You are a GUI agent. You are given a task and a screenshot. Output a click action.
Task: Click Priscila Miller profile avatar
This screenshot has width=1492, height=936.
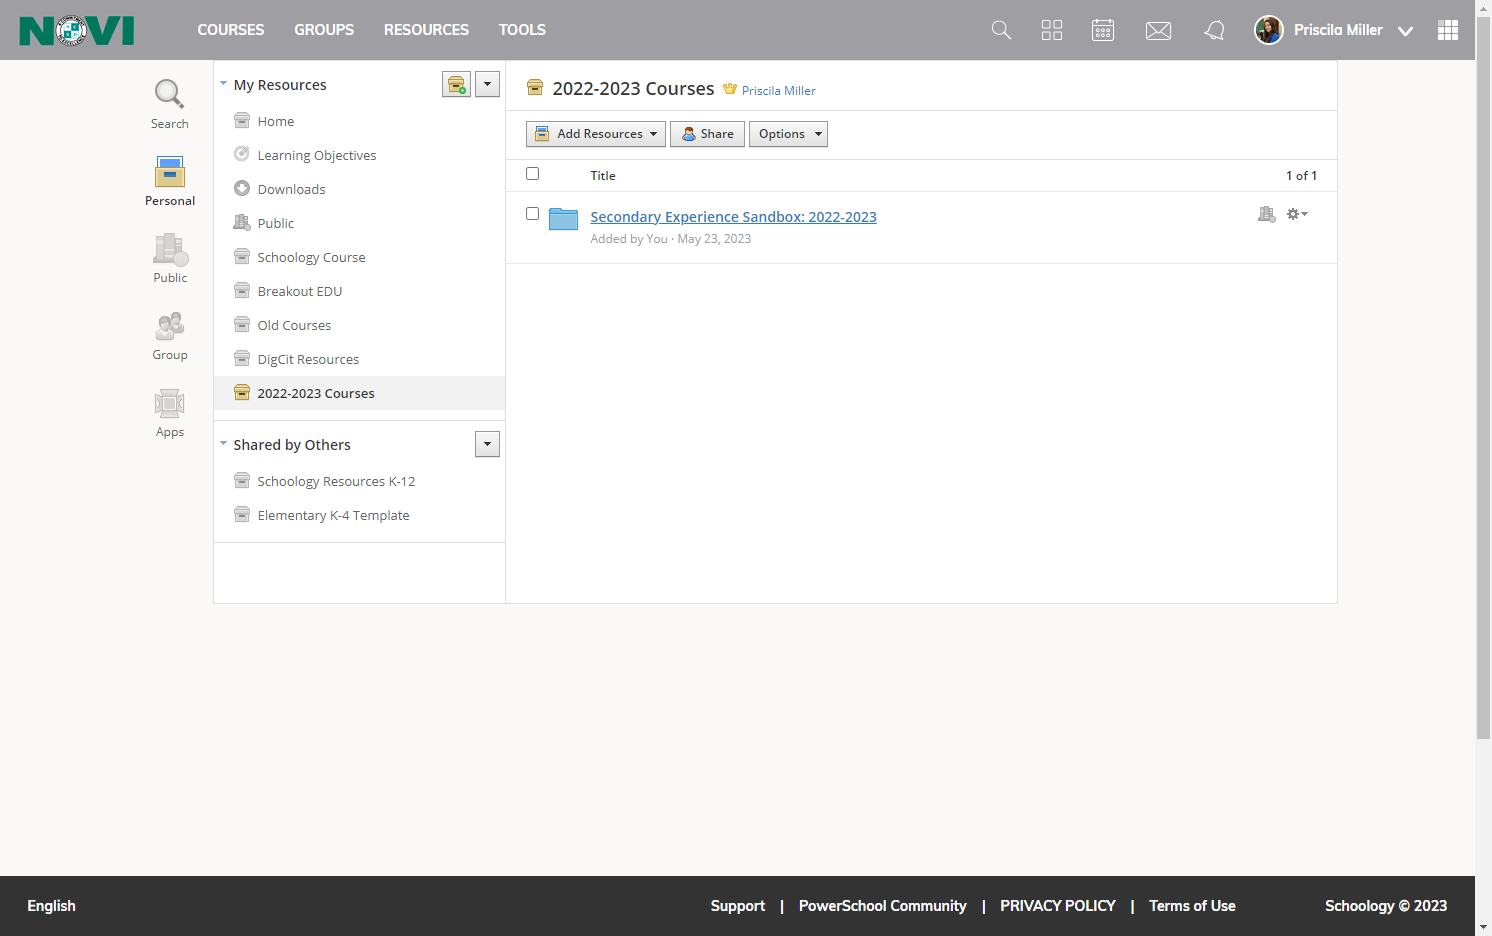coord(1269,30)
